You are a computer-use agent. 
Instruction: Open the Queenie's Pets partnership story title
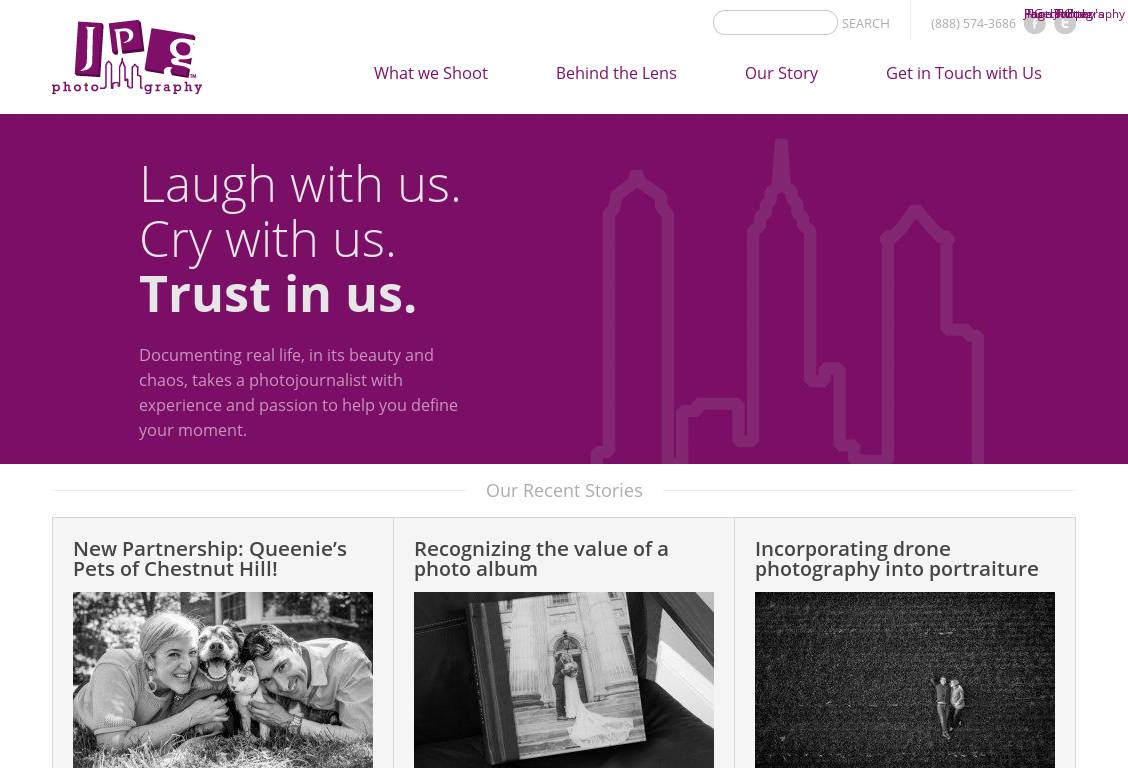tap(210, 559)
